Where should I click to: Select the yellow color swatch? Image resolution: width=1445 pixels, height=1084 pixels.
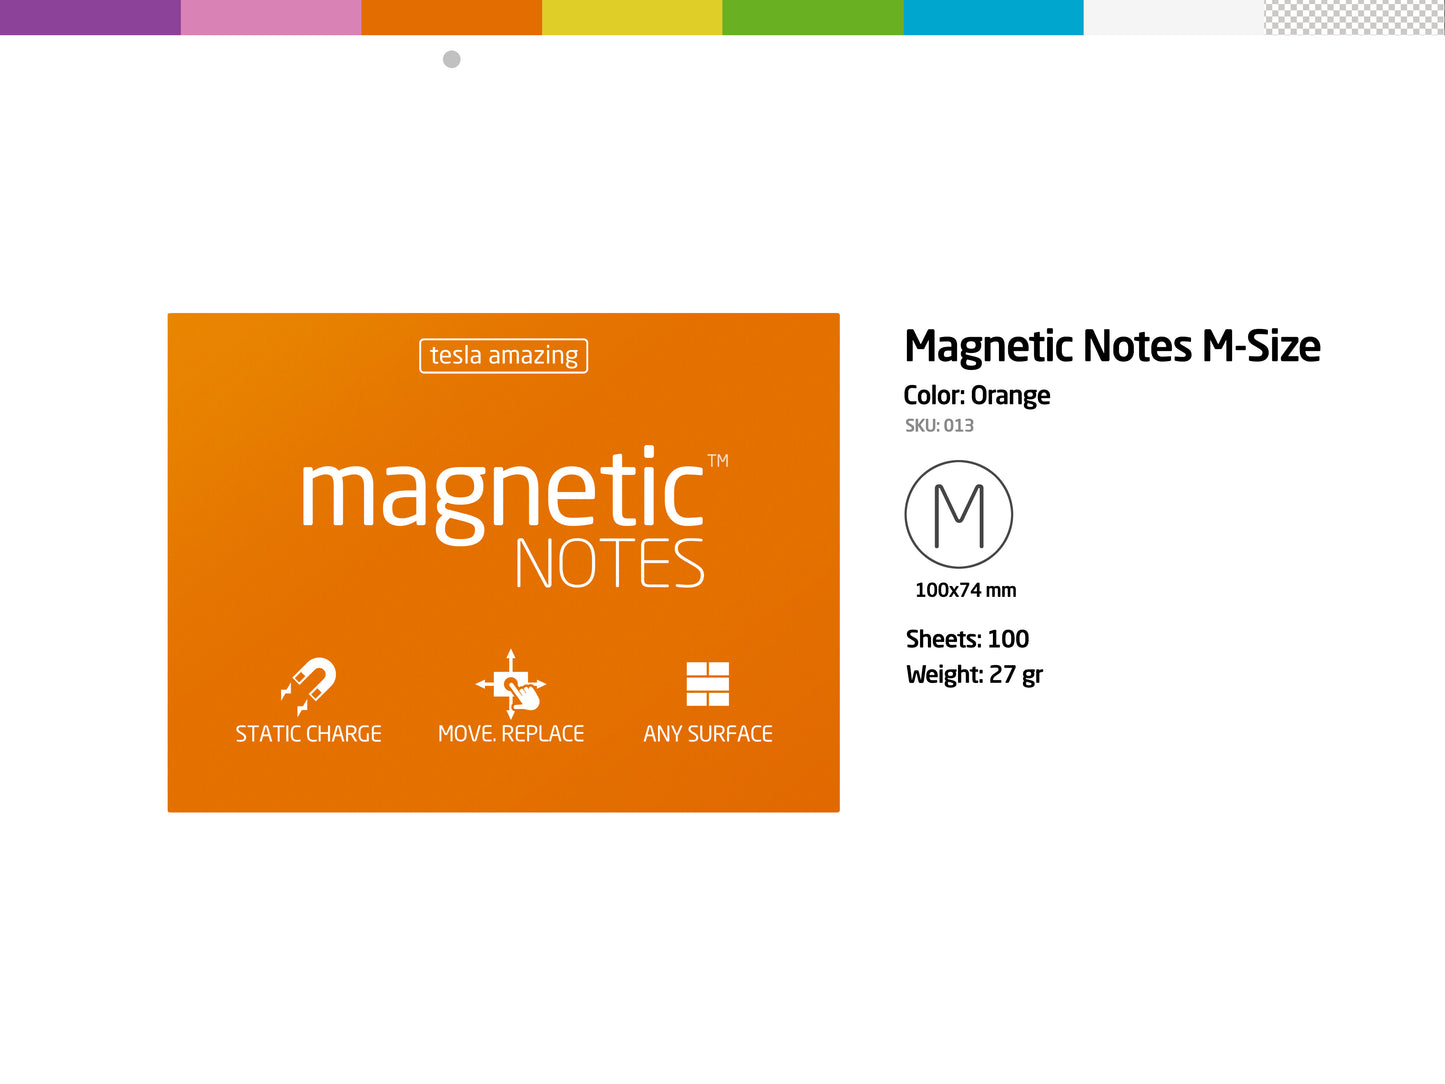(x=632, y=17)
